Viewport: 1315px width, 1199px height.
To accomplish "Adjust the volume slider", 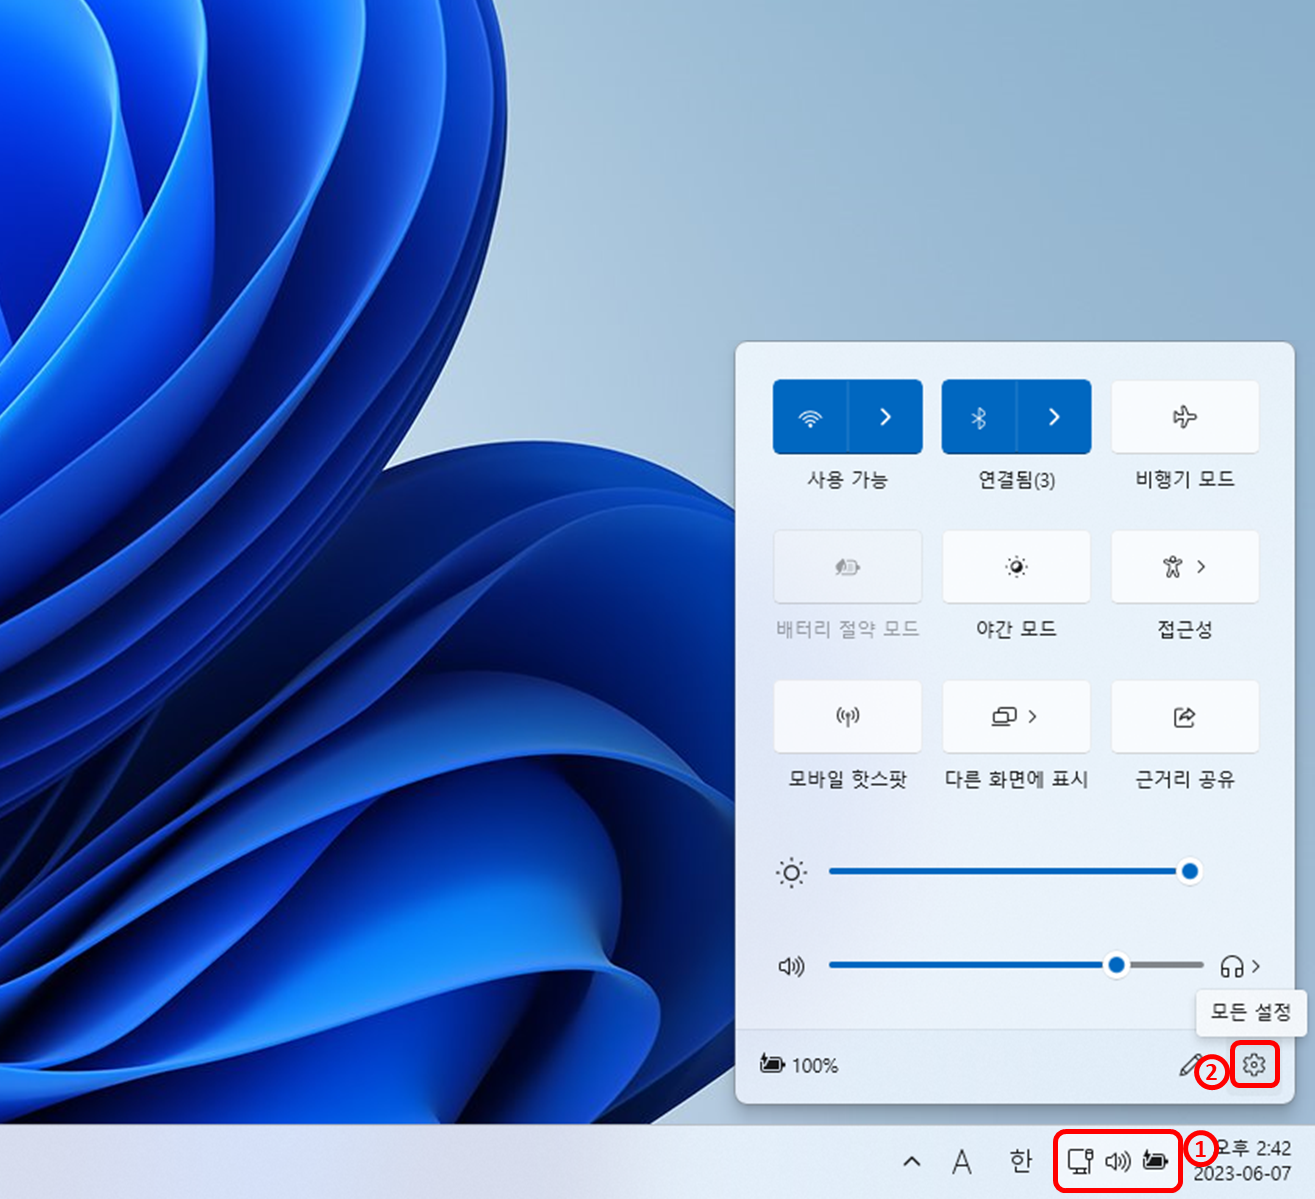I will 1016,965.
